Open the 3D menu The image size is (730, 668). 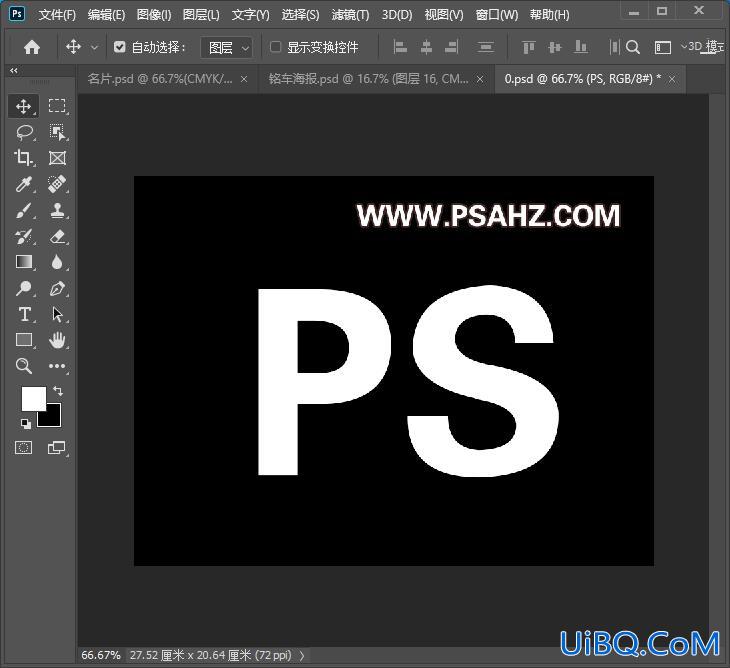point(397,15)
